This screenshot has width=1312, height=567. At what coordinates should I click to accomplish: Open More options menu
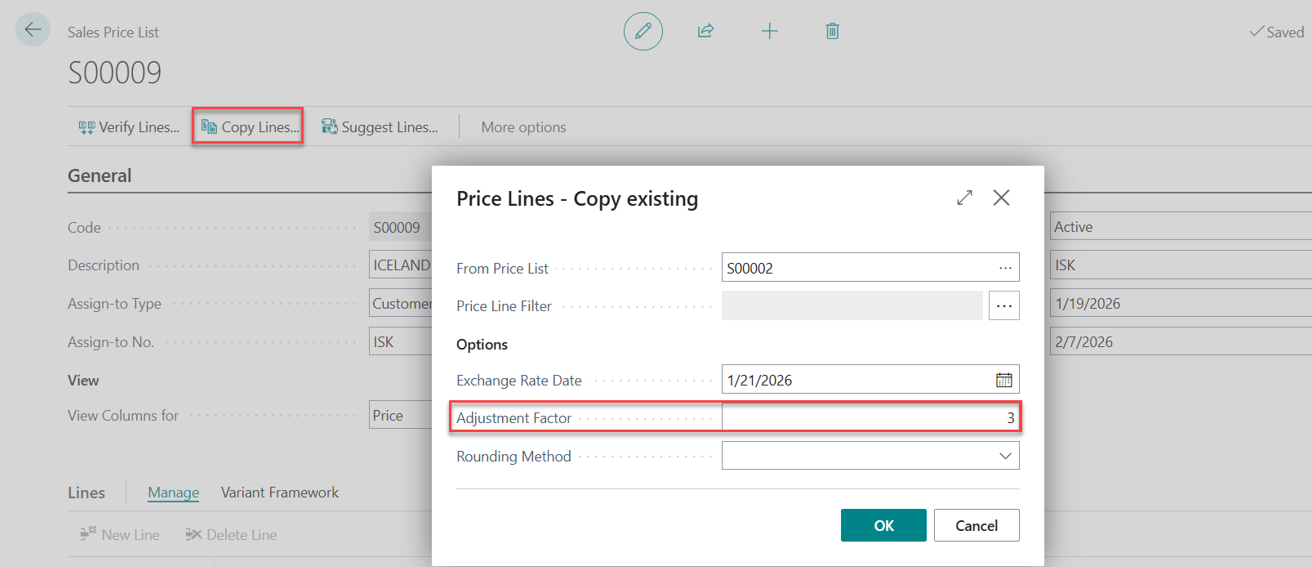pos(523,127)
